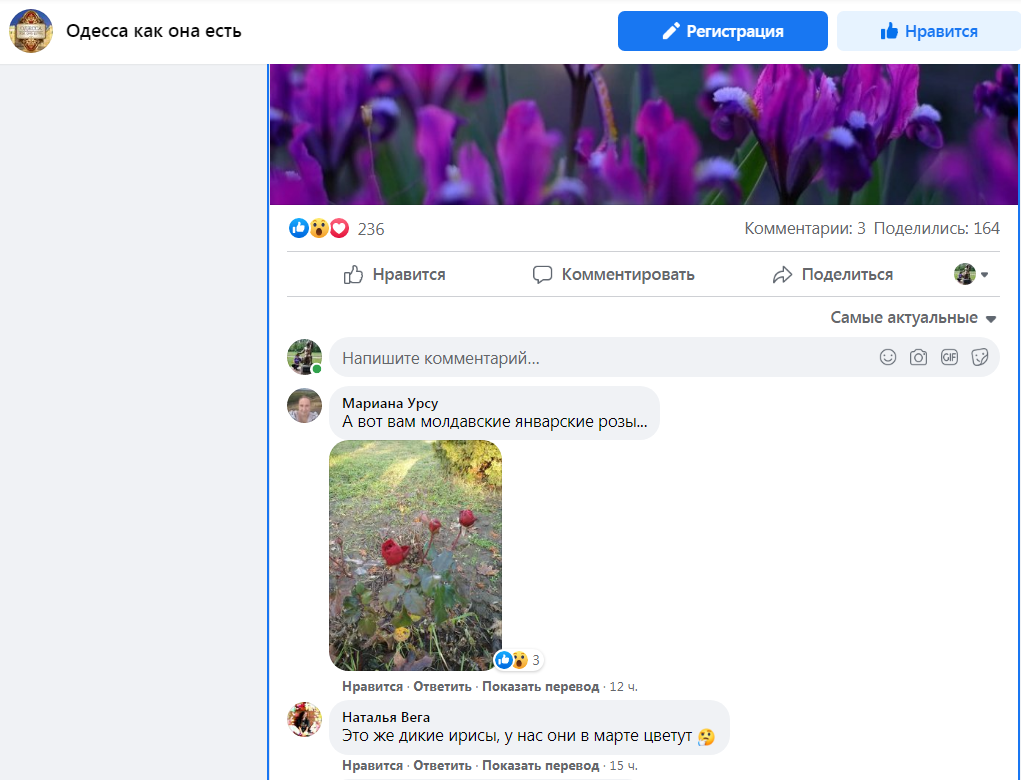
Task: Open Наталья Вега profile picture
Action: (304, 719)
